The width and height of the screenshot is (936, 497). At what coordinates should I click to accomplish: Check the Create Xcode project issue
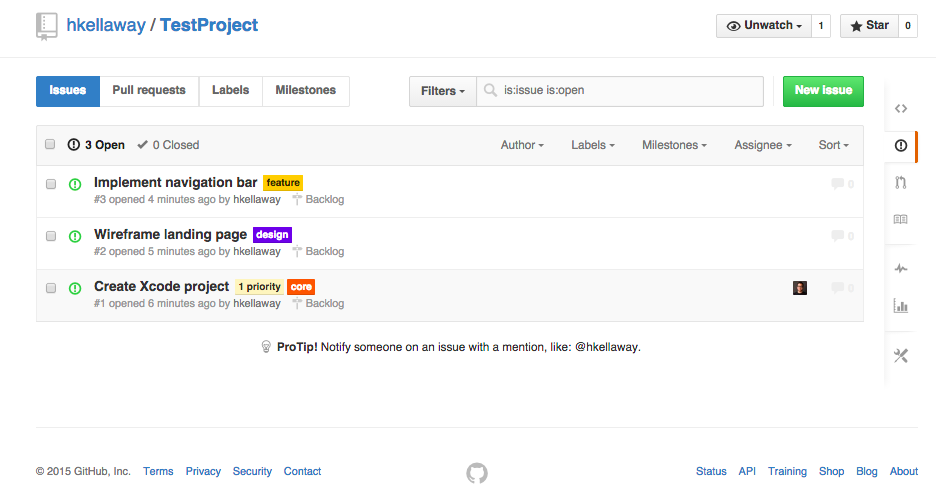tap(51, 288)
